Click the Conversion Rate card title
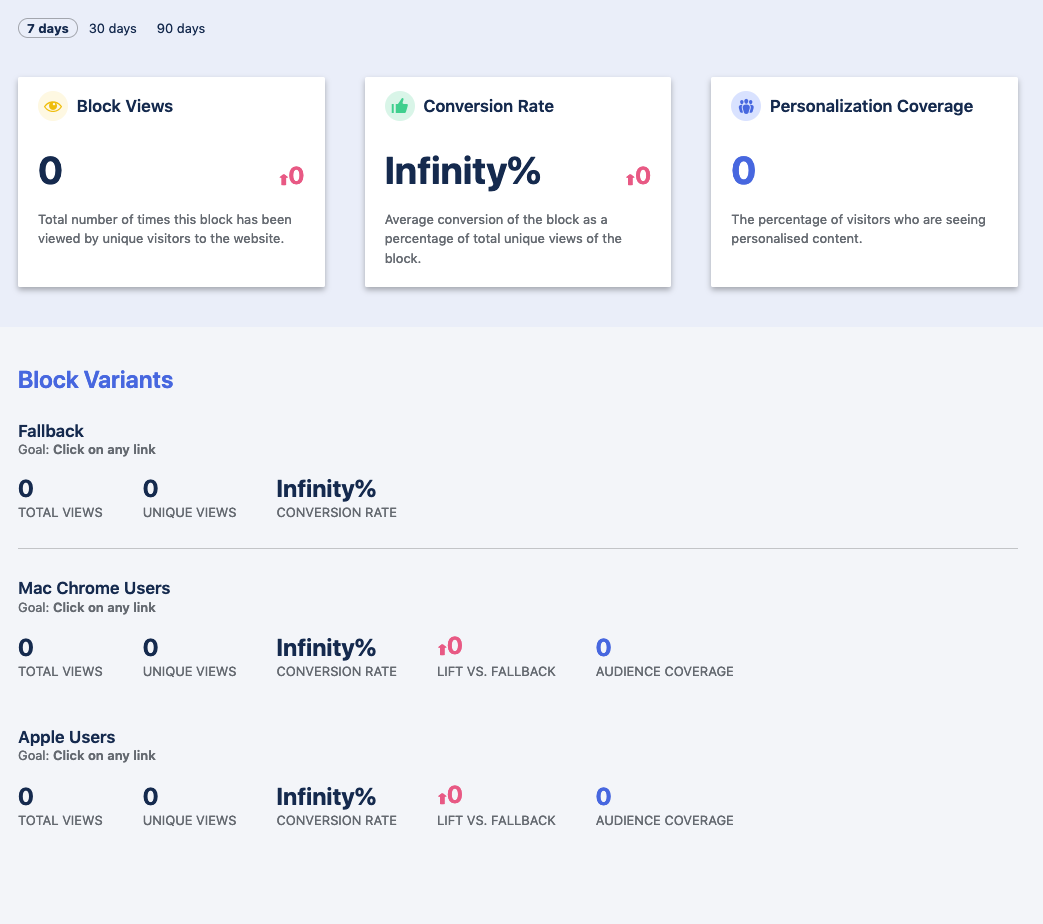The width and height of the screenshot is (1043, 924). coord(488,106)
